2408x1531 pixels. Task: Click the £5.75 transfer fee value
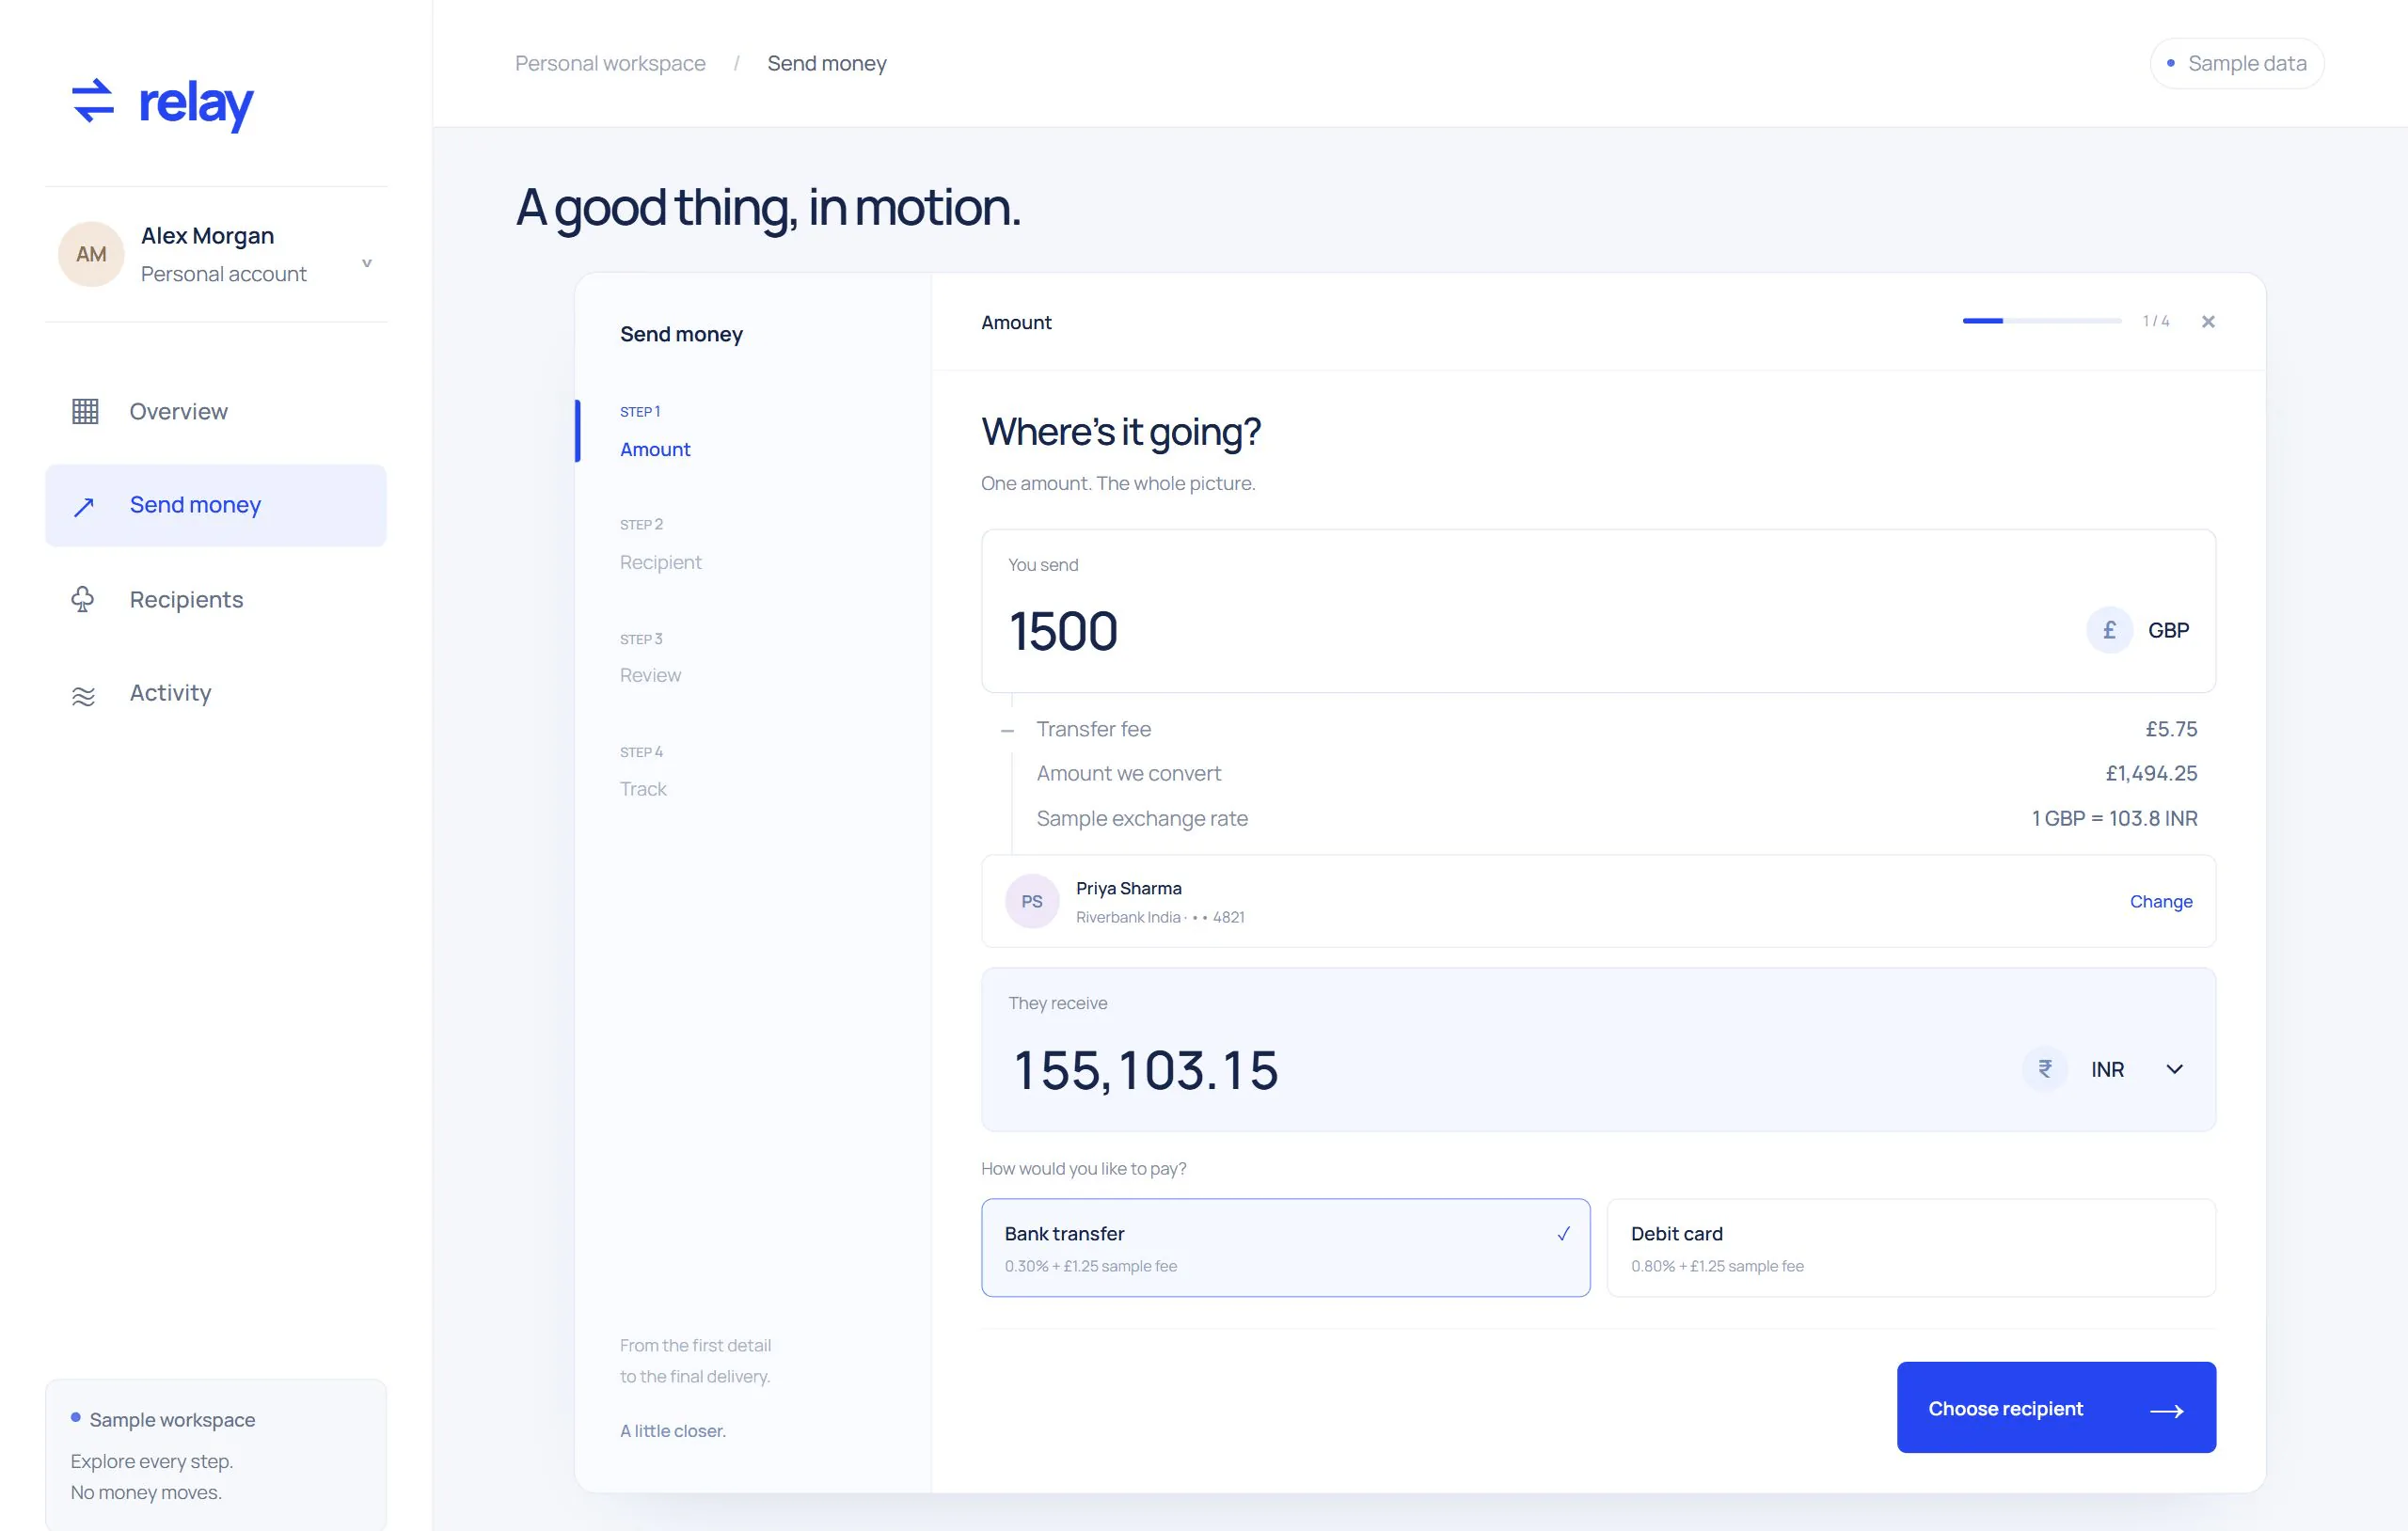2171,729
